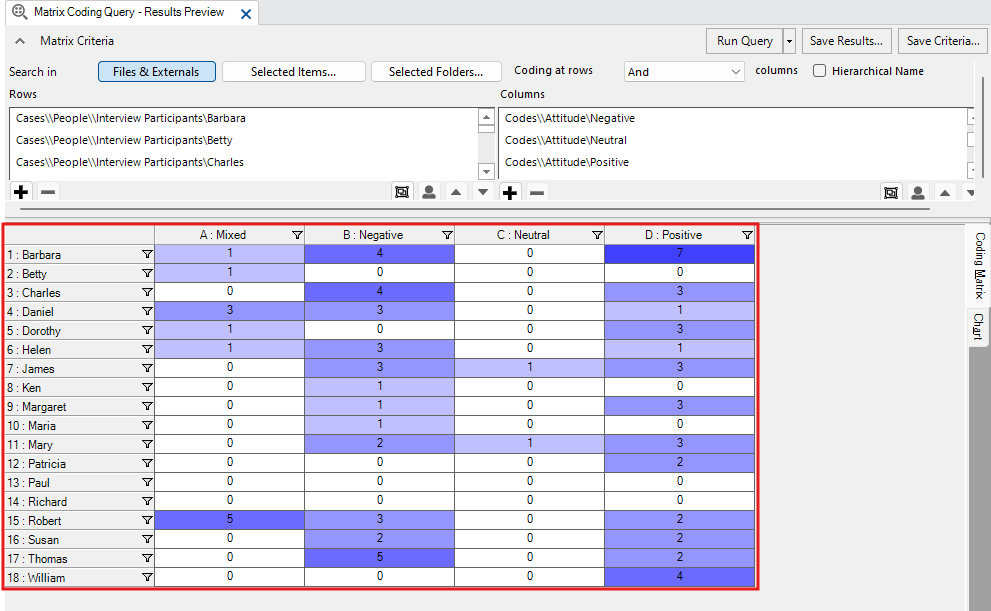Viewport: 991px width, 611px height.
Task: Click the Files & Externals button
Action: (157, 71)
